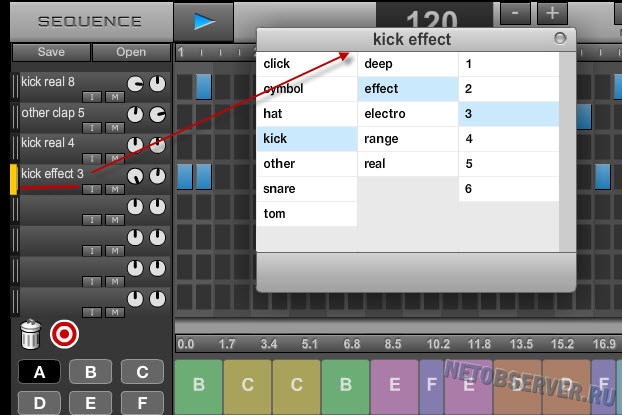Start playback with the blue play arrow
This screenshot has height=415, width=622.
204,21
